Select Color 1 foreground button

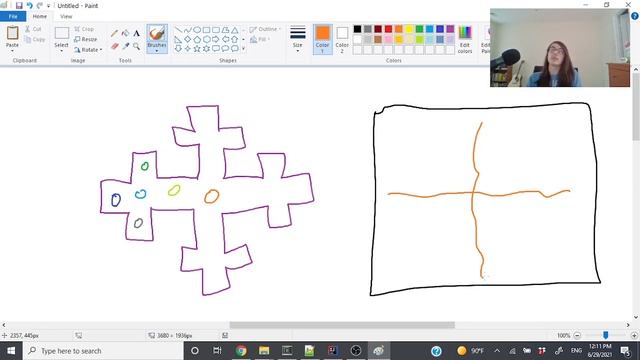coord(322,39)
